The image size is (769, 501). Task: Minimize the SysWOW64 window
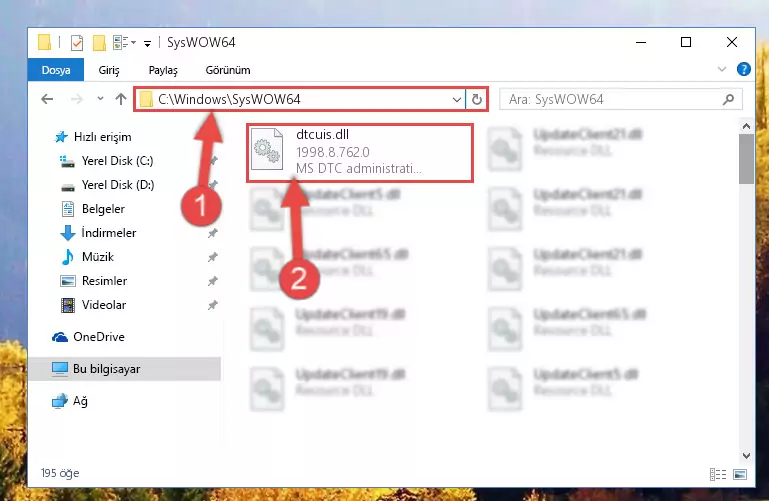tap(641, 43)
